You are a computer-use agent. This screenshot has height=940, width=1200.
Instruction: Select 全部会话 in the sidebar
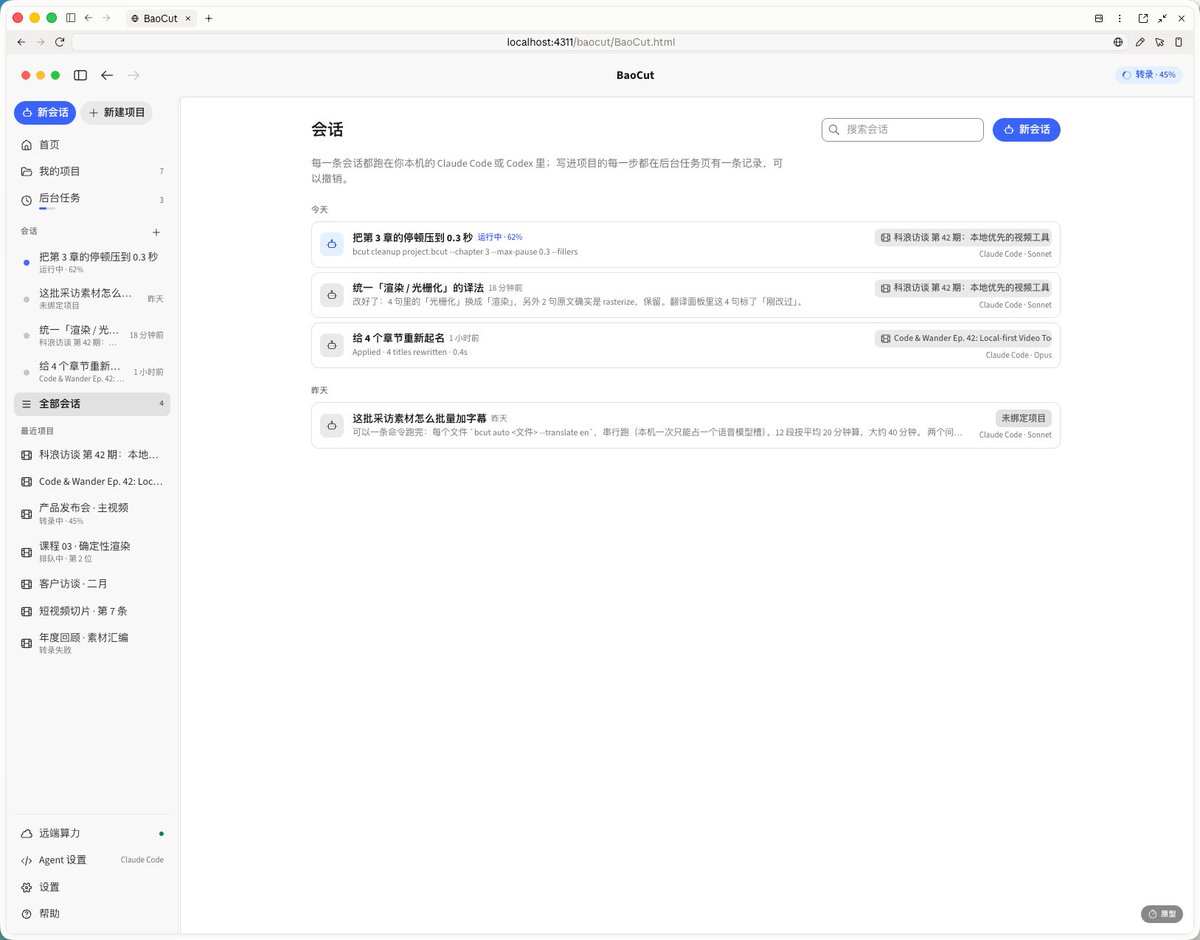click(x=92, y=404)
